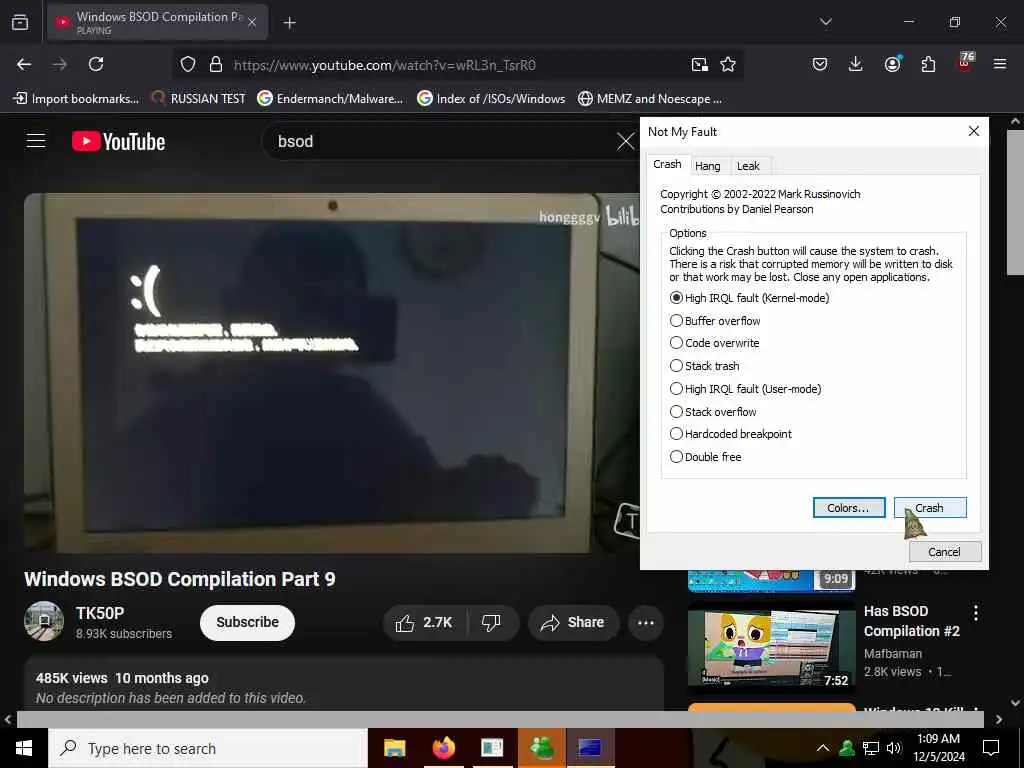Open the extensions puzzle icon

(x=928, y=64)
